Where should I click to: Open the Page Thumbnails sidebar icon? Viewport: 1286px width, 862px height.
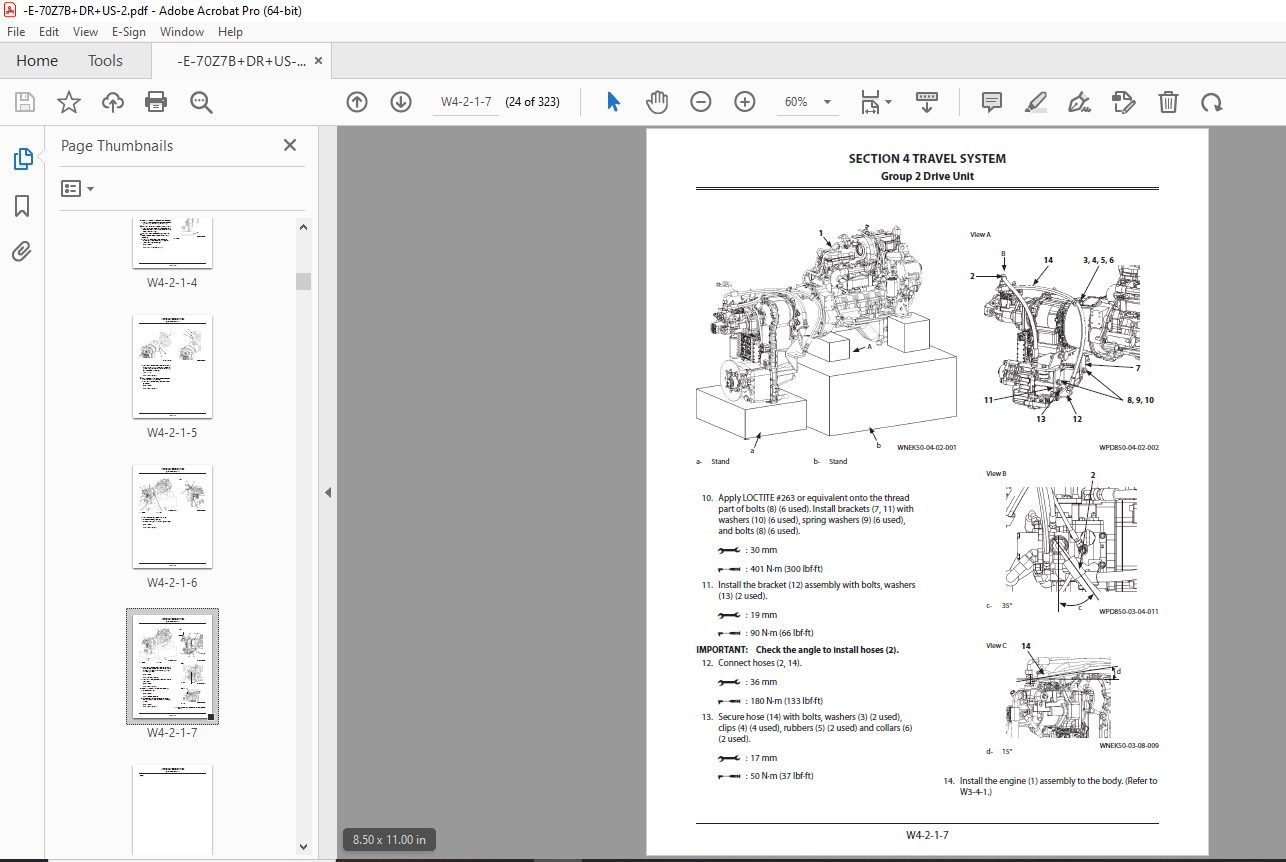point(22,158)
